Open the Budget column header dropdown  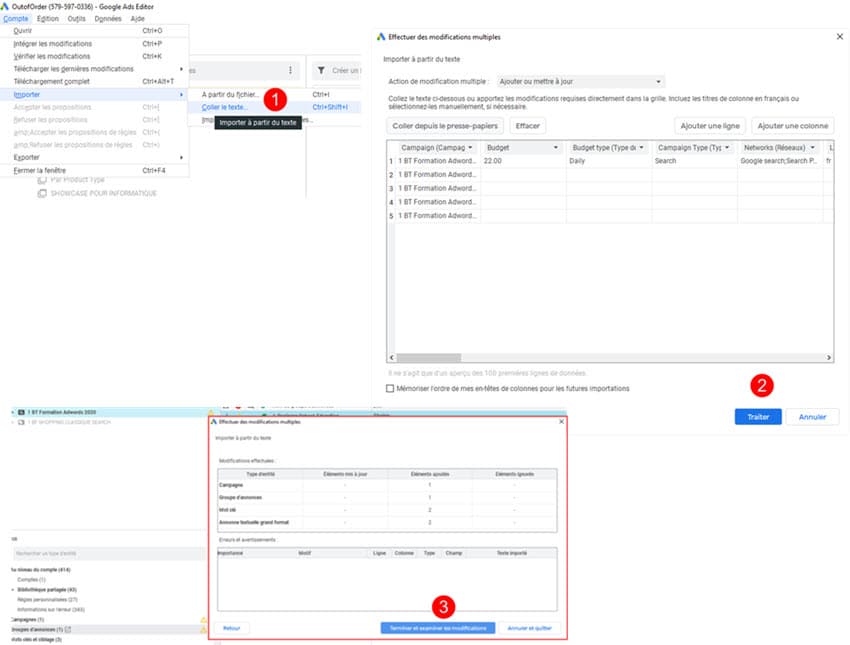[556, 147]
